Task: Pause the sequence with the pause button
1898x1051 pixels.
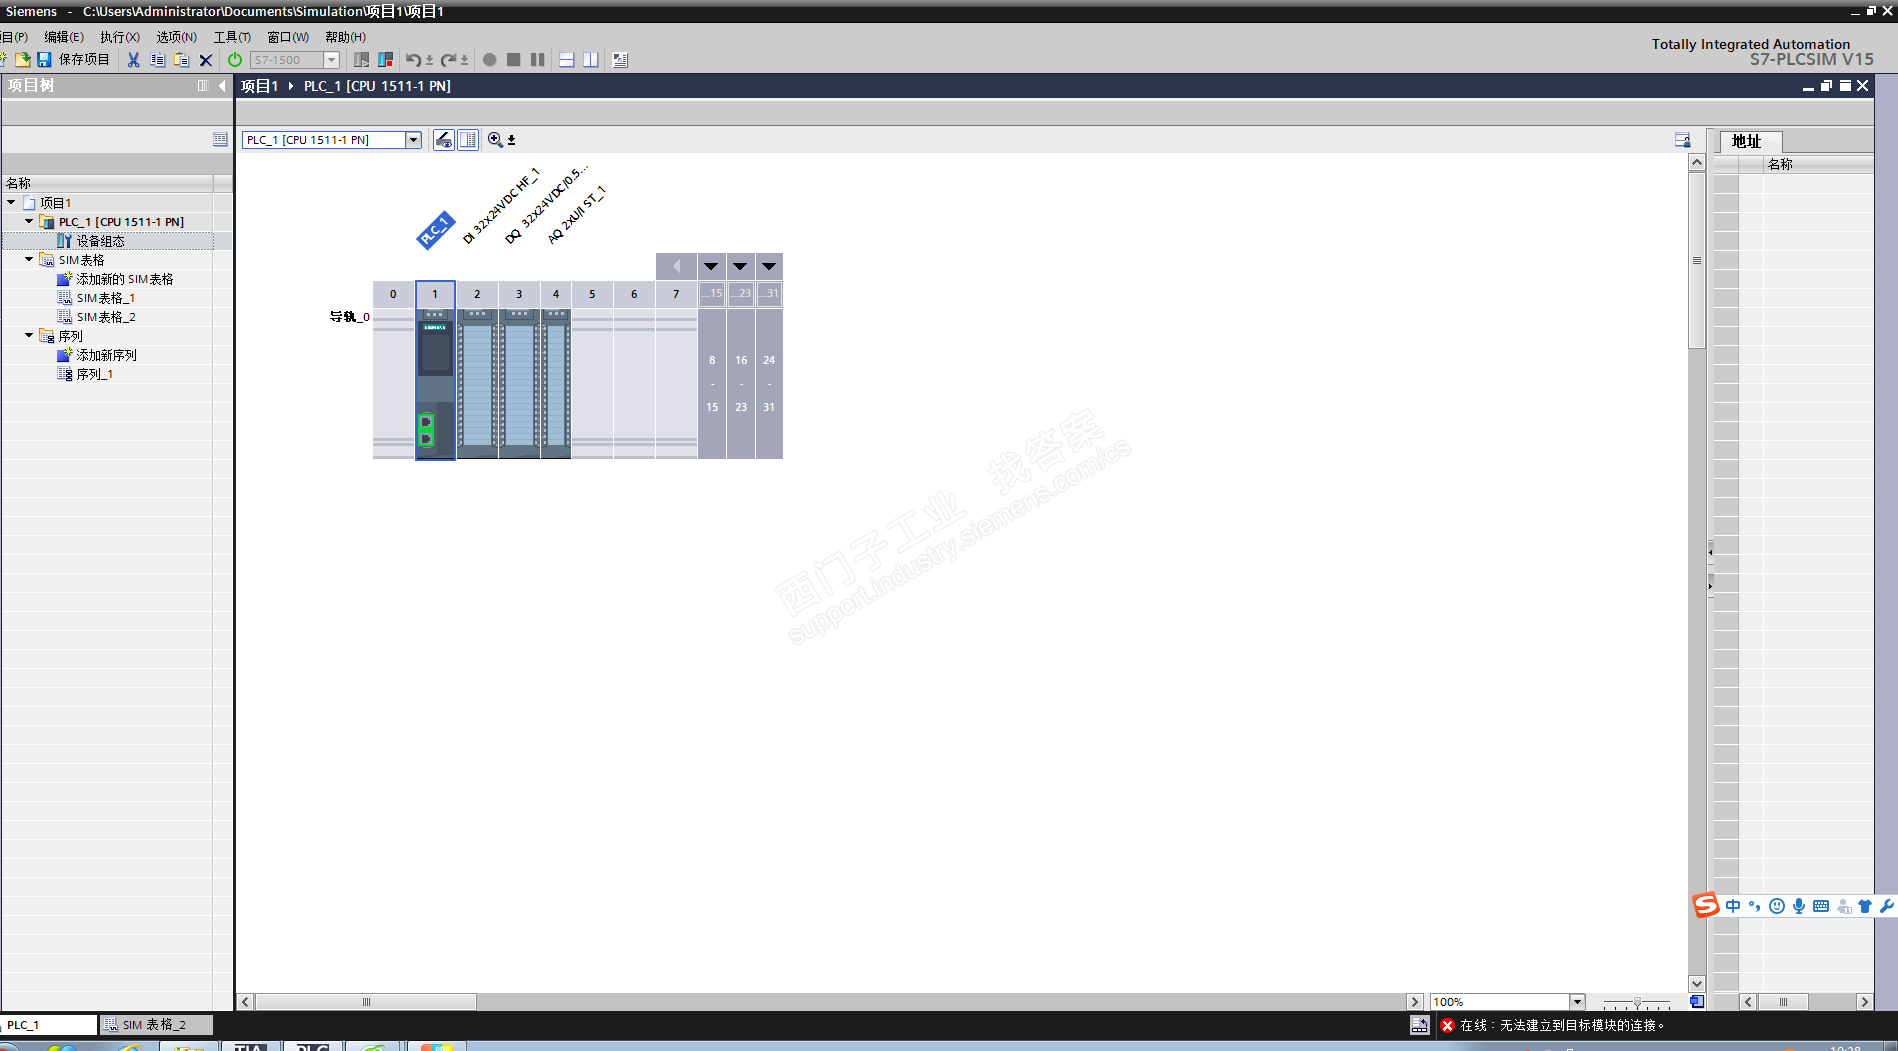Action: point(537,60)
